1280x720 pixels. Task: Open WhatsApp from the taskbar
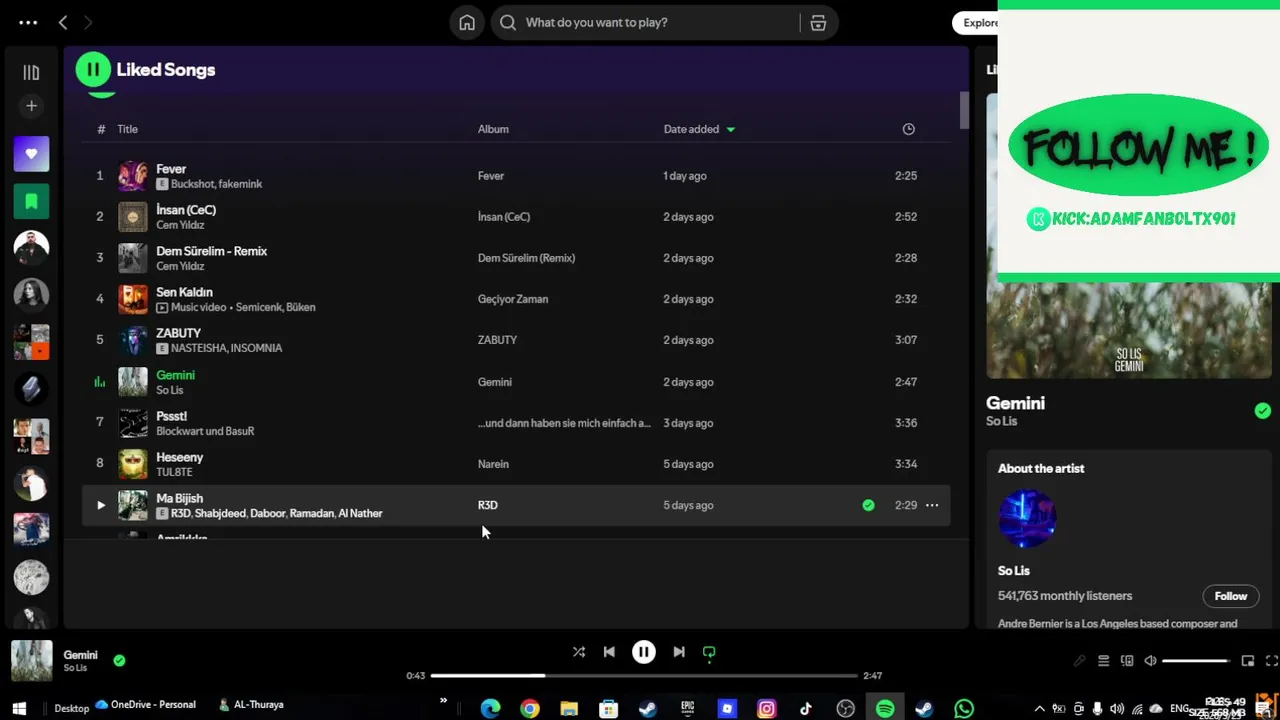(964, 709)
